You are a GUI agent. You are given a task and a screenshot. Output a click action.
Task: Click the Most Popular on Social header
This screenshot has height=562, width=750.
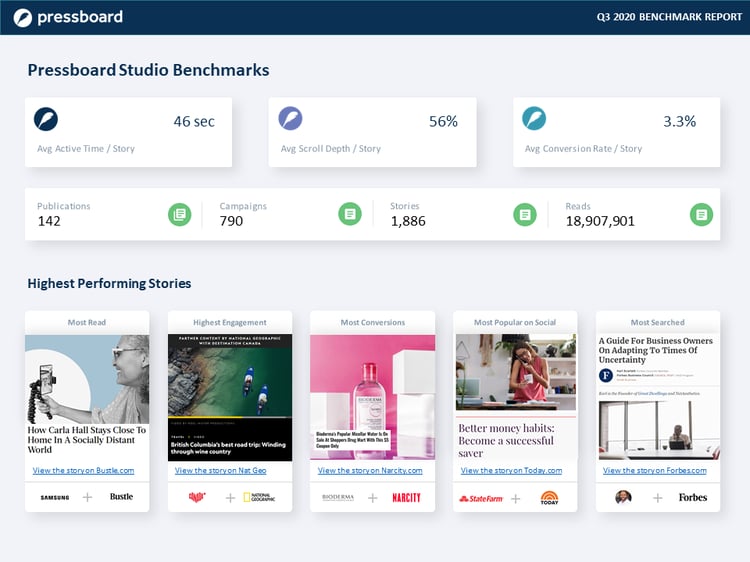(515, 322)
